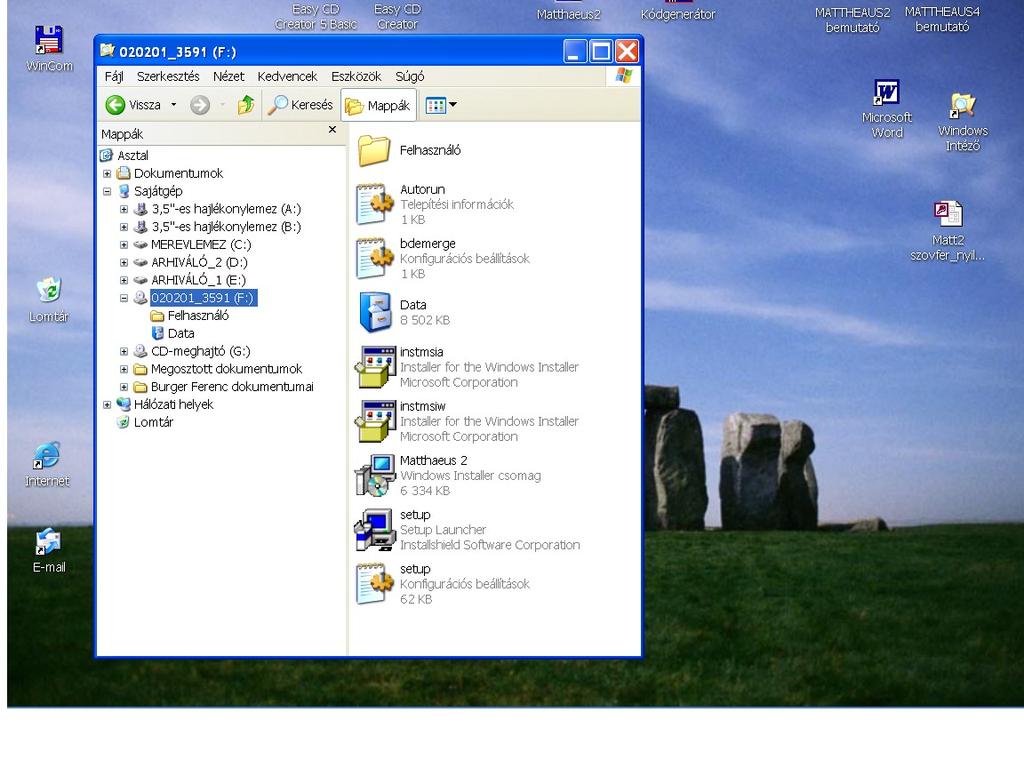Viewport: 1024px width, 768px height.
Task: Open the Vissza history dropdown arrow
Action: tap(174, 104)
